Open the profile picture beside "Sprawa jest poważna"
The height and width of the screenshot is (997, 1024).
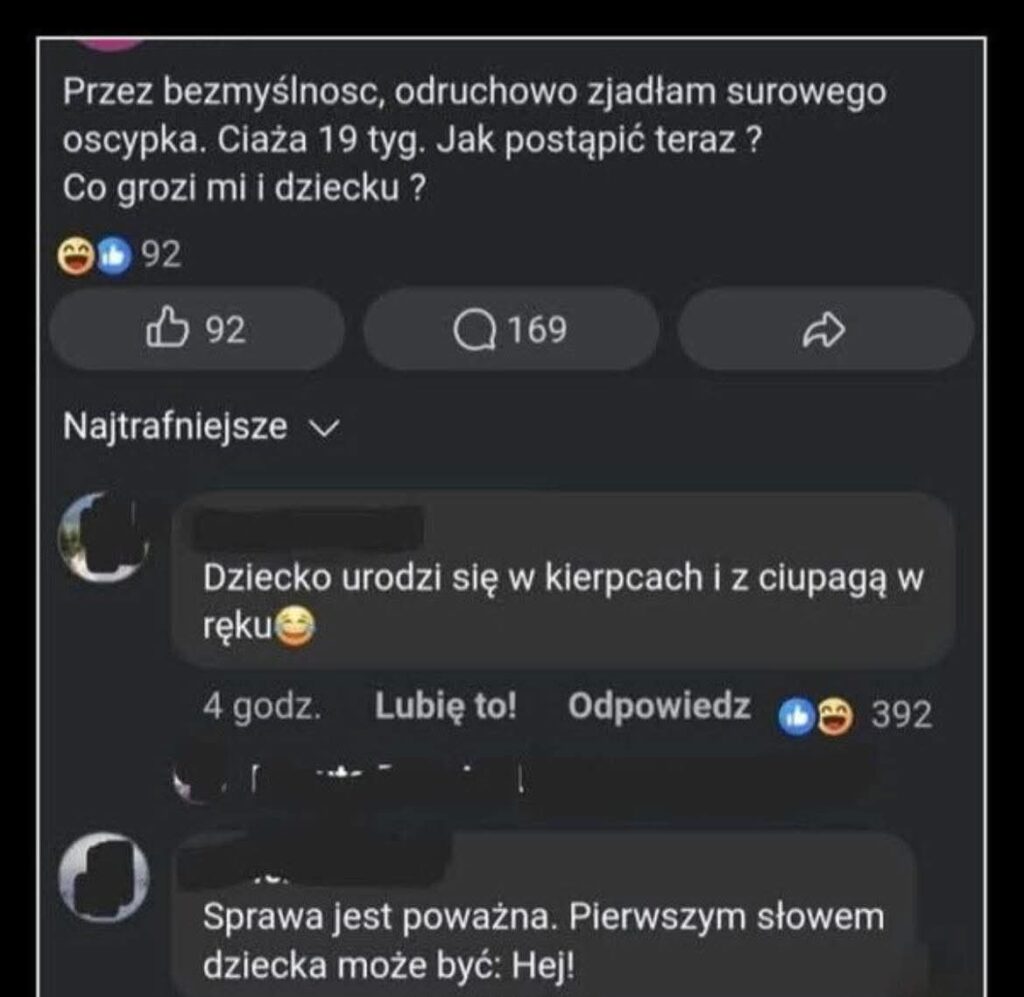[104, 878]
